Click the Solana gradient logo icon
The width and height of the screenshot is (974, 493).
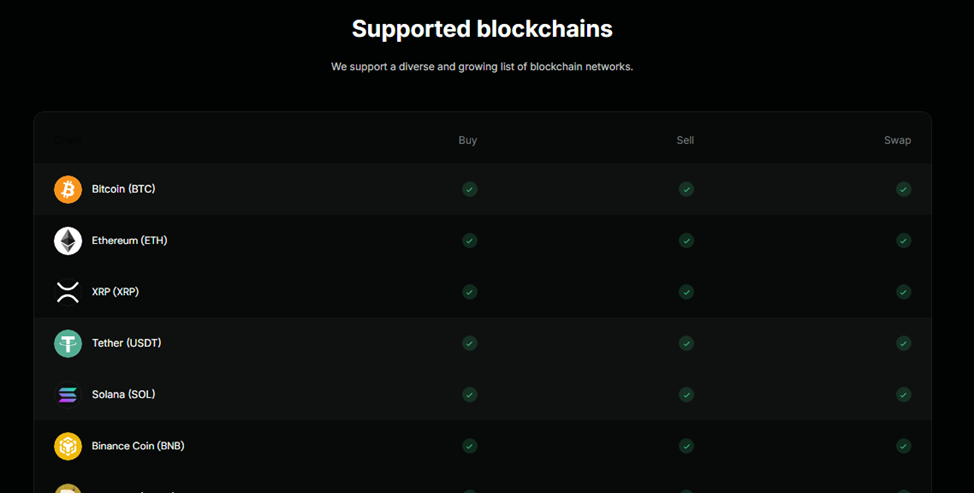coord(68,395)
